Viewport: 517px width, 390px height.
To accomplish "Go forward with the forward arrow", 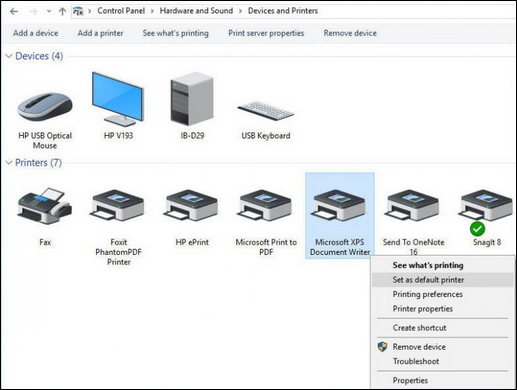I will pos(33,12).
